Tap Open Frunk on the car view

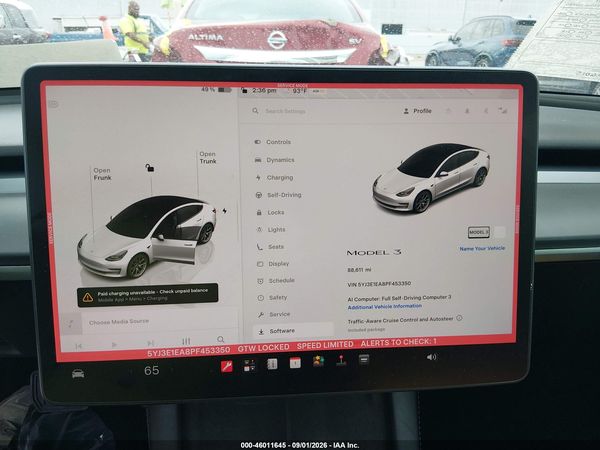tap(102, 174)
